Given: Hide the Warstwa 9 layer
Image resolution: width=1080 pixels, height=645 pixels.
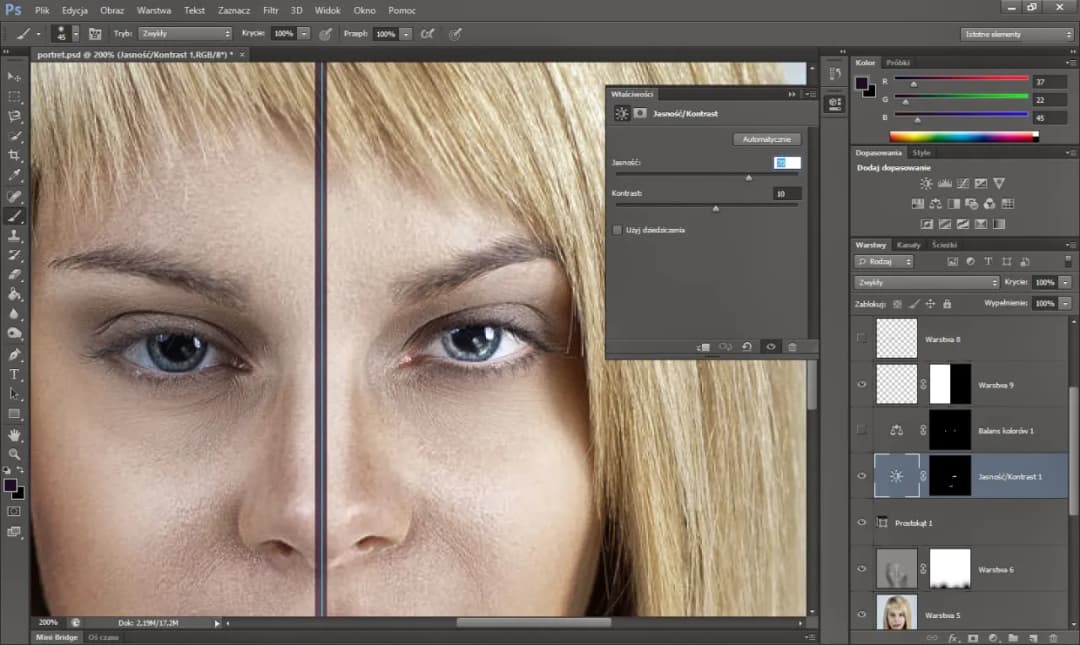Looking at the screenshot, I should click(x=861, y=384).
